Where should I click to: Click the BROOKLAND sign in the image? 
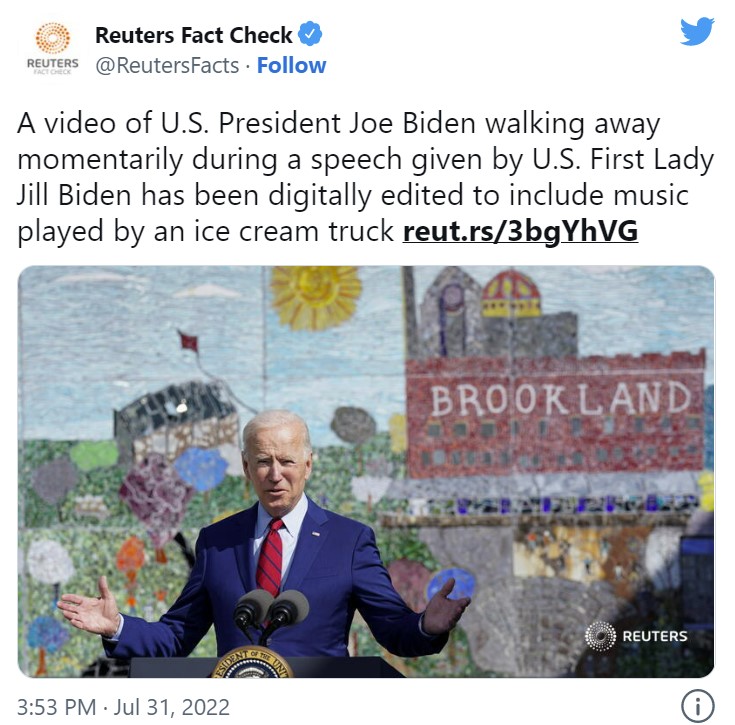click(x=561, y=398)
